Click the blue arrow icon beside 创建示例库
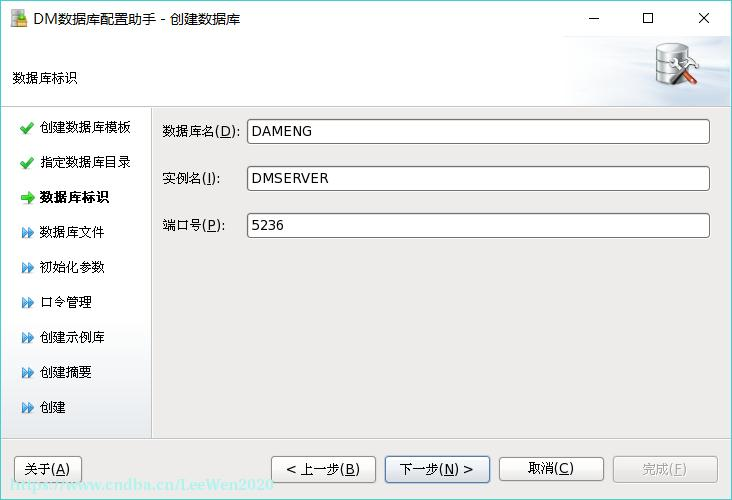The width and height of the screenshot is (732, 500). [28, 338]
